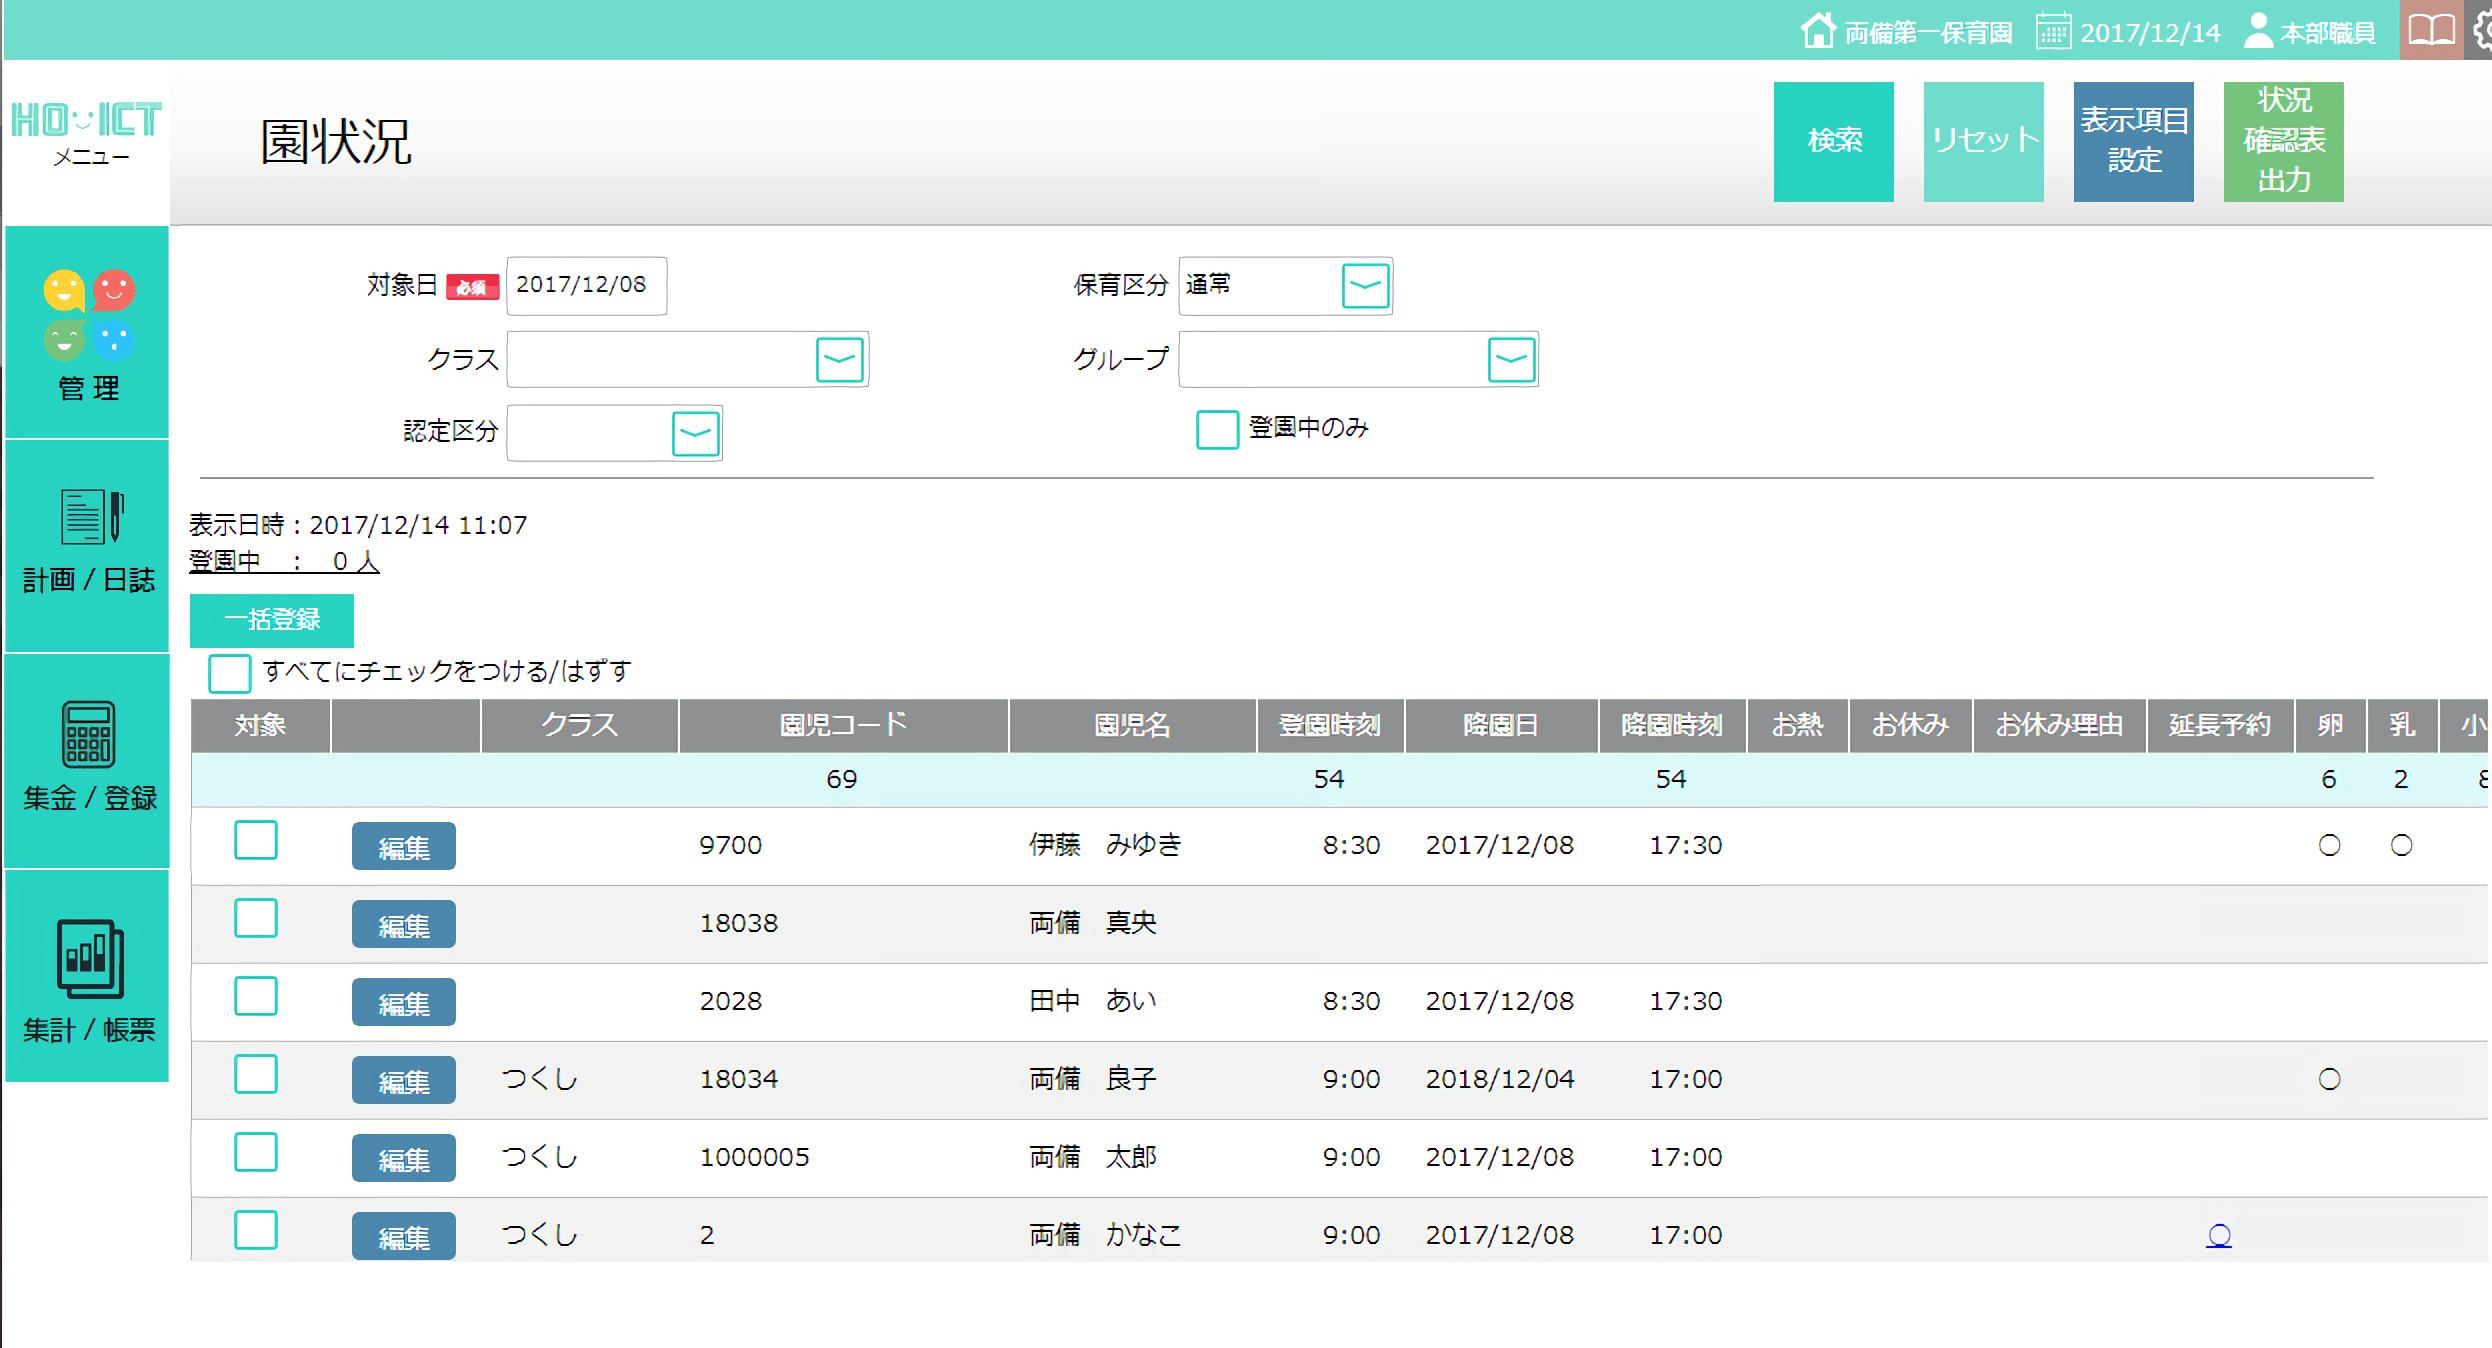
Task: Click child code 1000005
Action: pyautogui.click(x=754, y=1157)
